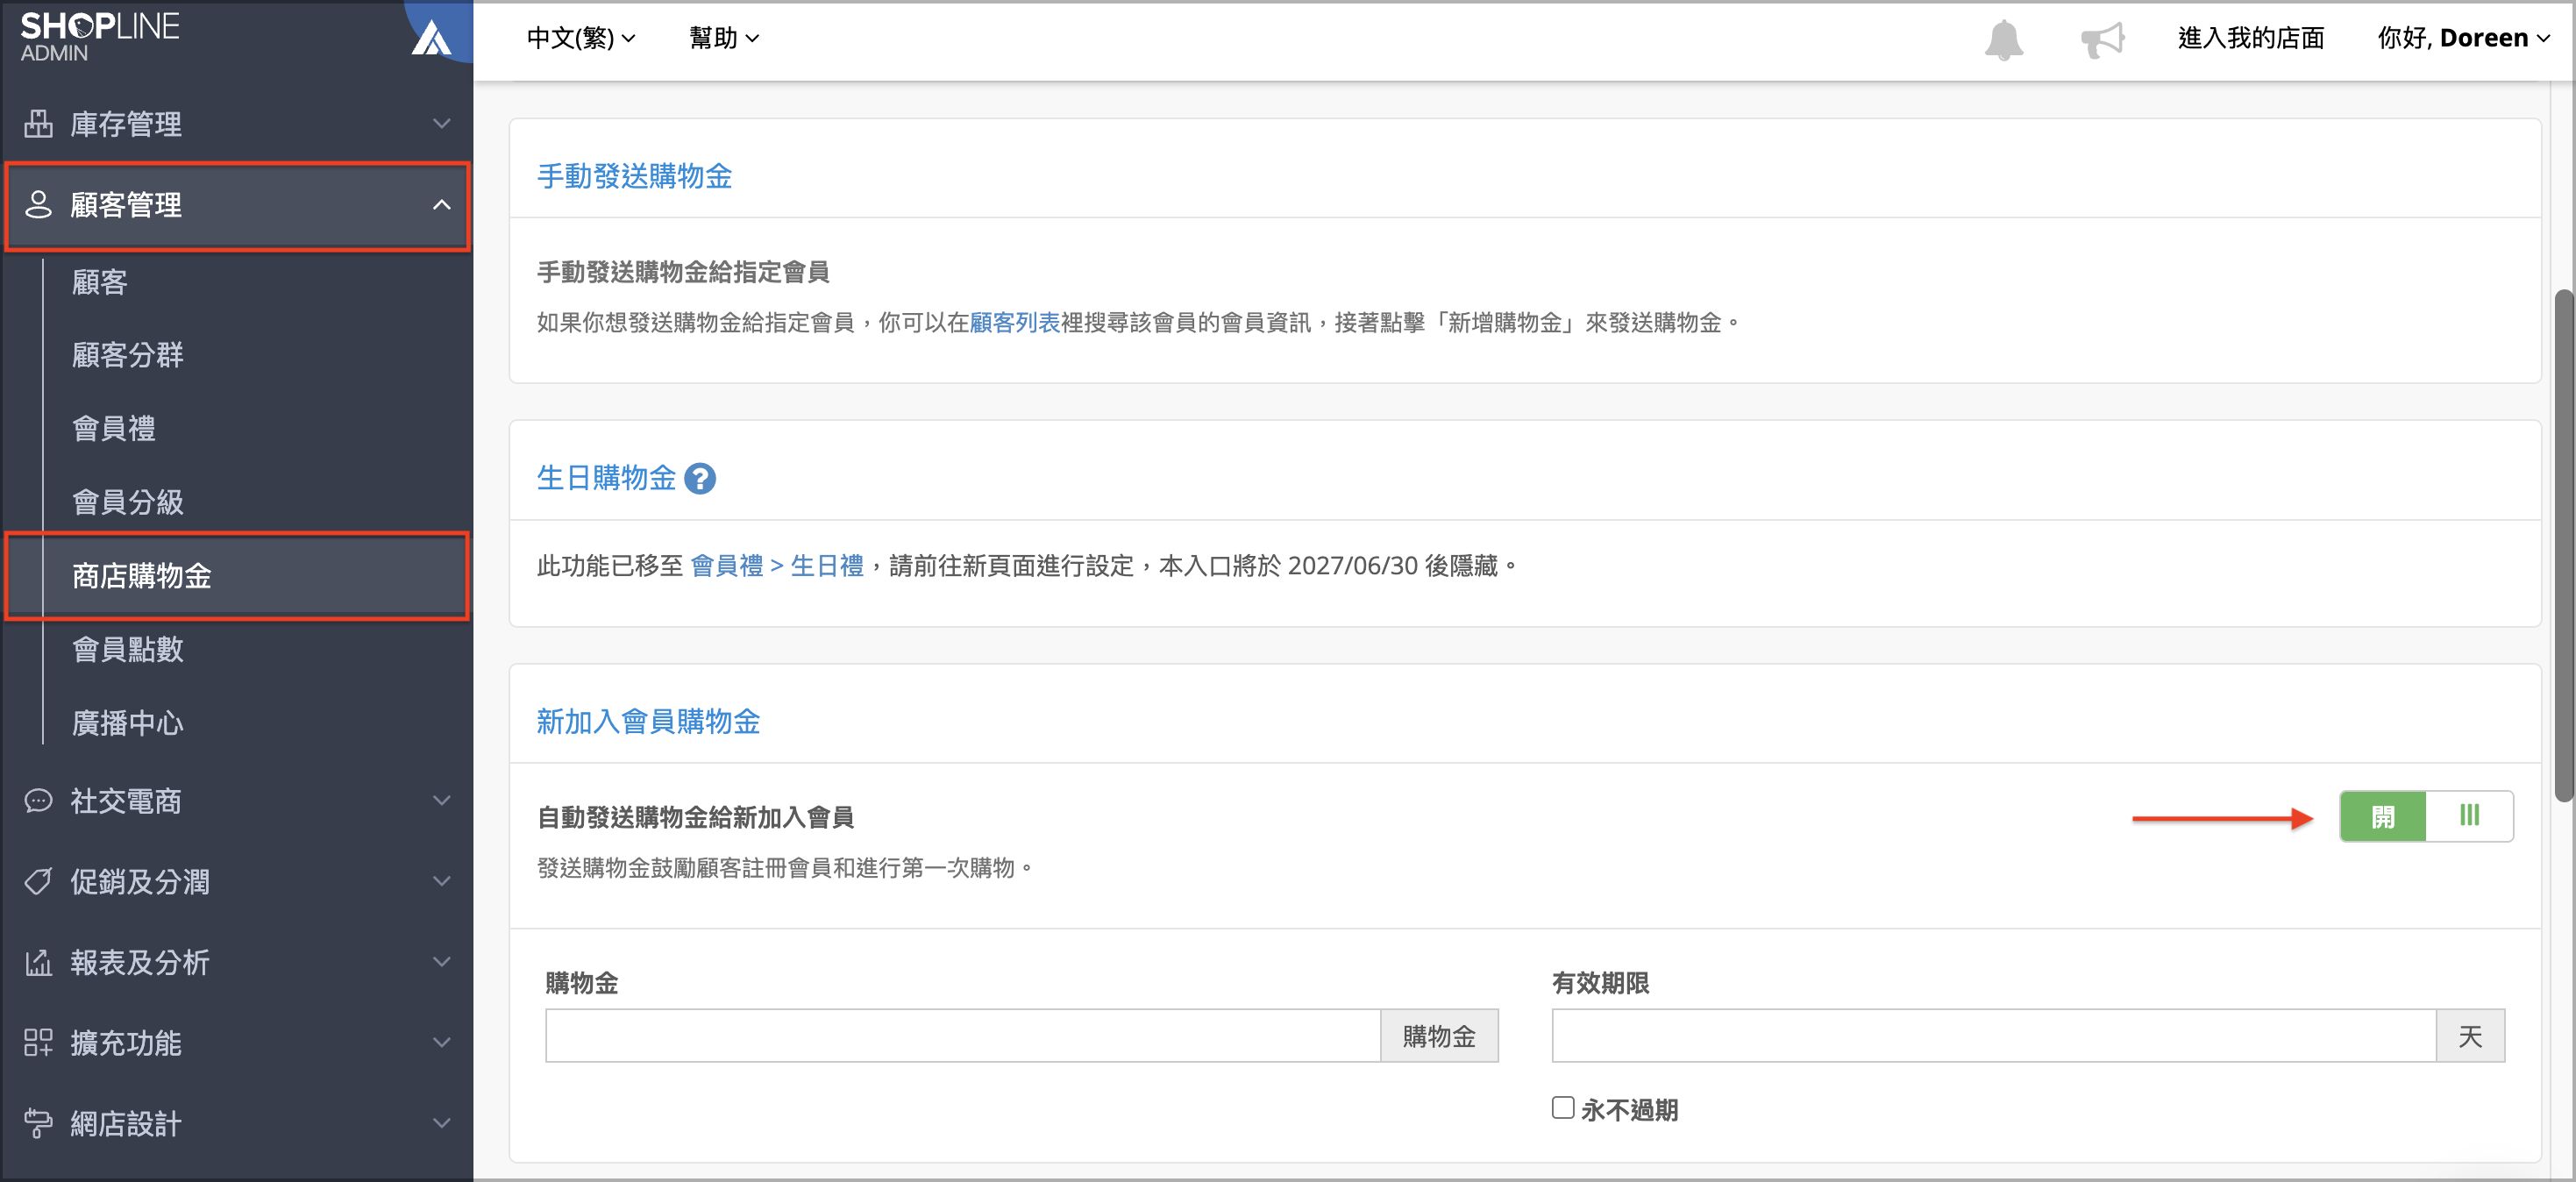Click the 顧客管理 person icon
The width and height of the screenshot is (2576, 1182).
(38, 205)
